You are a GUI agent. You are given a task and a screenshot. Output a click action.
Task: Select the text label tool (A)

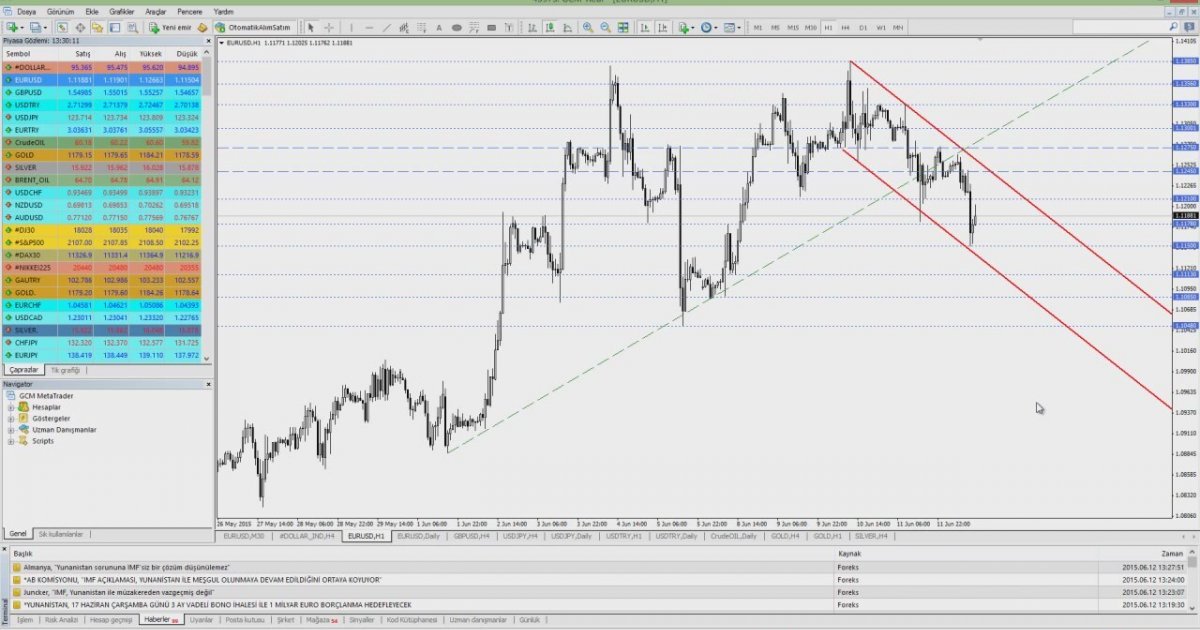pyautogui.click(x=439, y=27)
